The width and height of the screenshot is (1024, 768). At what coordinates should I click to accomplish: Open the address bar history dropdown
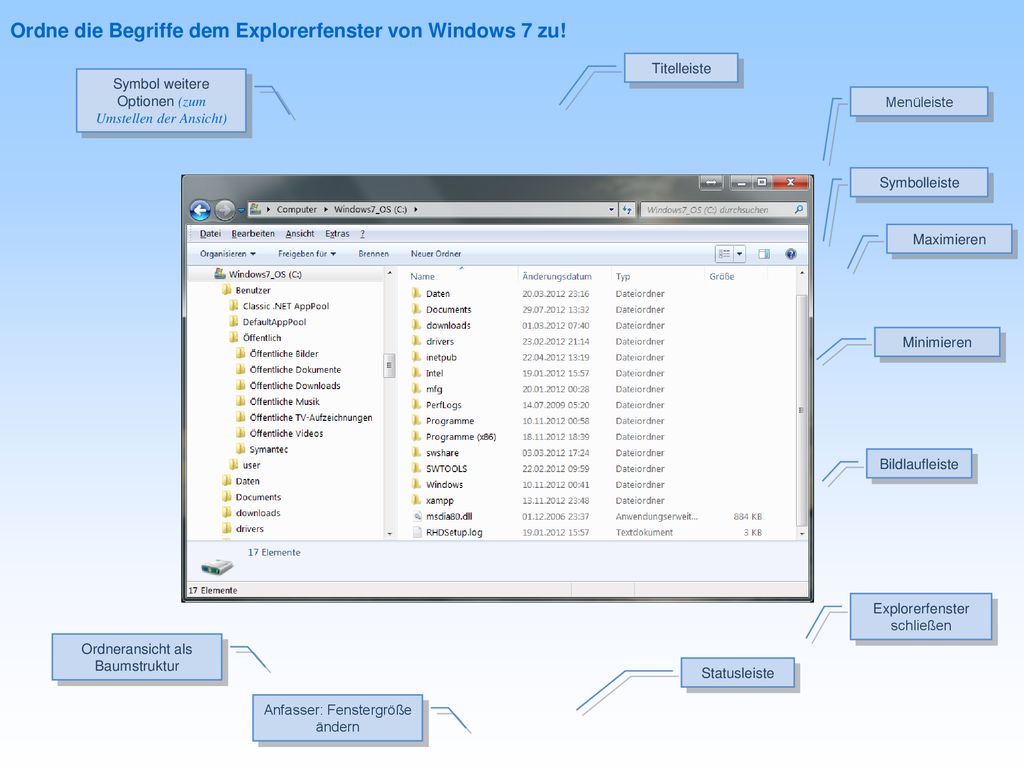pyautogui.click(x=611, y=210)
